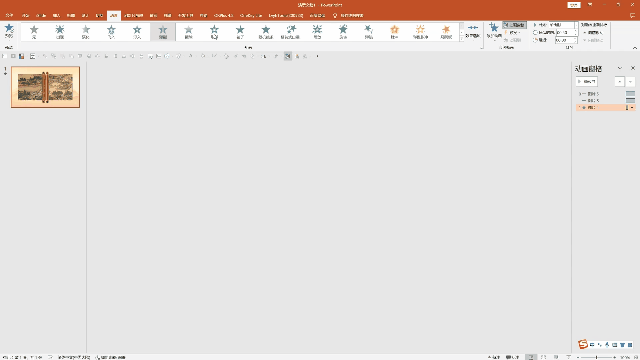Switch to Normal view in the status bar
The height and width of the screenshot is (360, 640).
(x=531, y=357)
